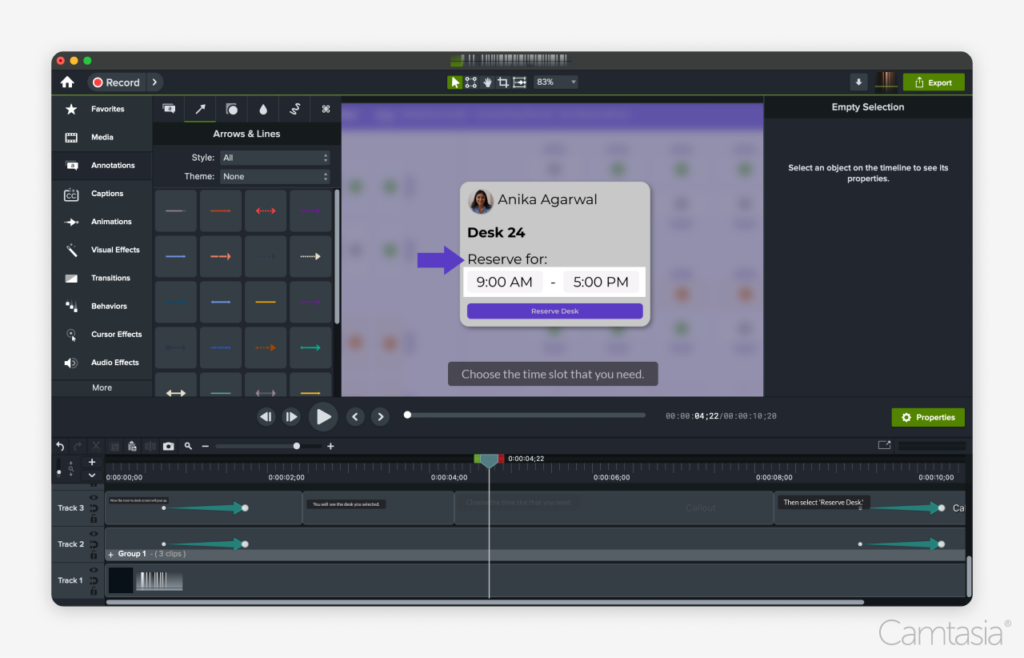Split clip at playhead
The height and width of the screenshot is (658, 1024).
[x=150, y=446]
